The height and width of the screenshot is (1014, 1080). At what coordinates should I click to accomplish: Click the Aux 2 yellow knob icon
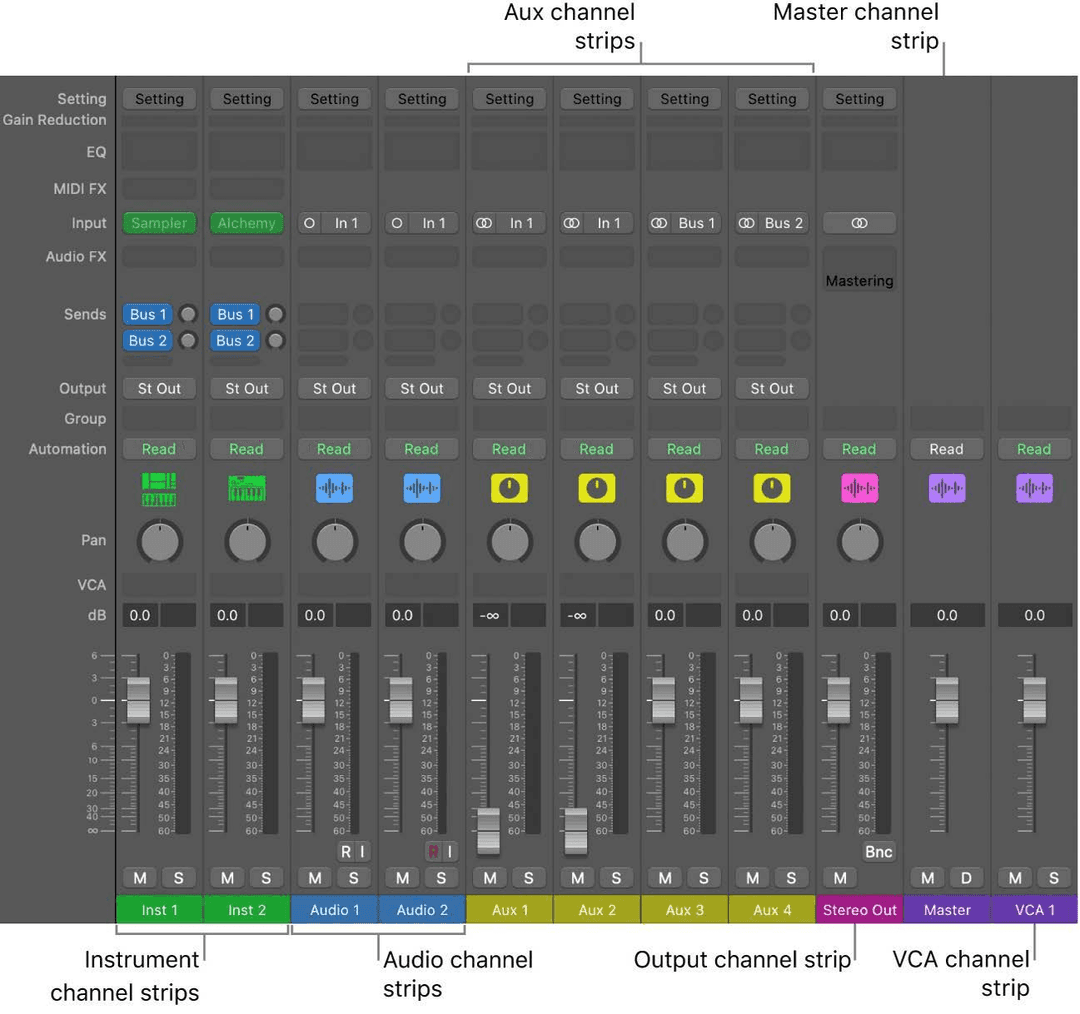(596, 488)
